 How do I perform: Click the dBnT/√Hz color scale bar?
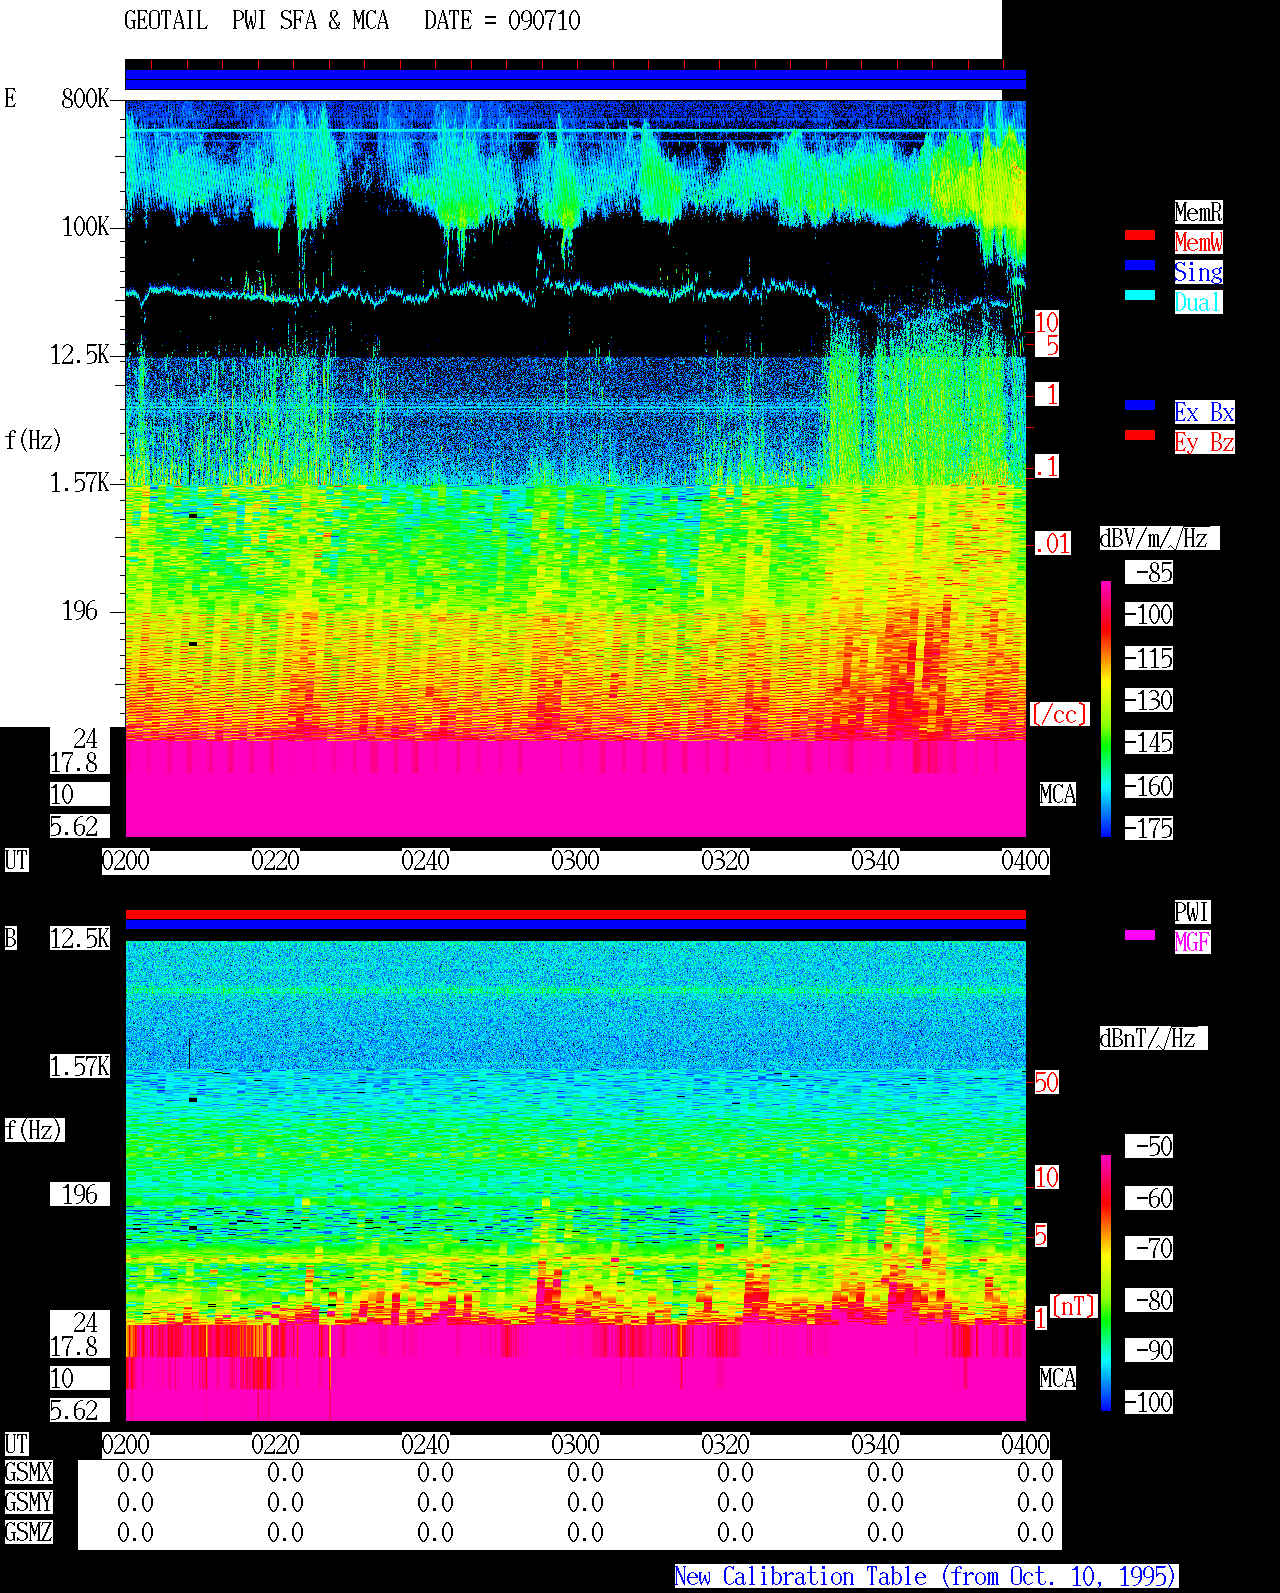(1106, 1283)
